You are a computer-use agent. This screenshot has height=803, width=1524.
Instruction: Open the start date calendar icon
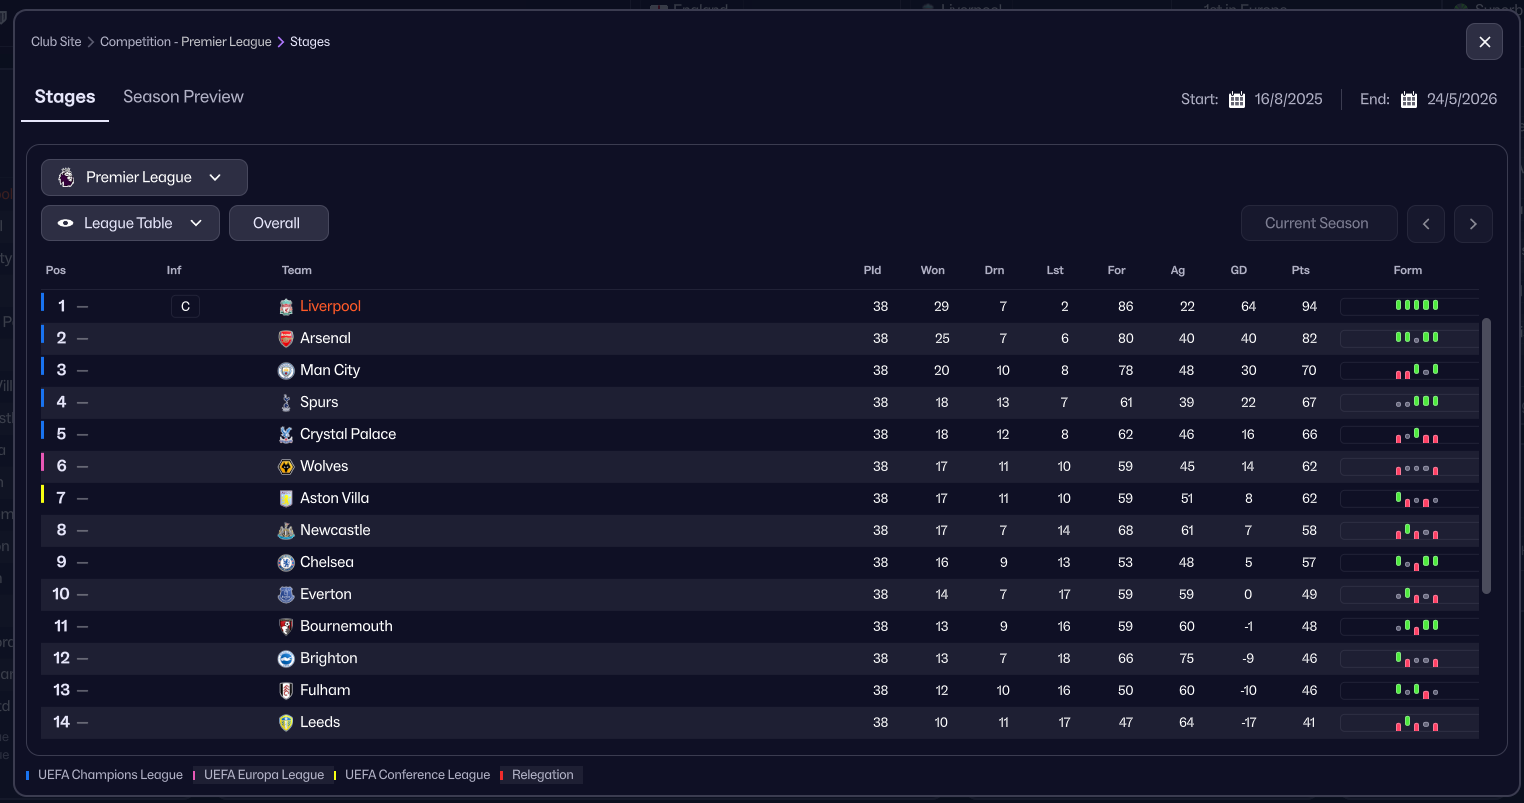click(x=1237, y=100)
